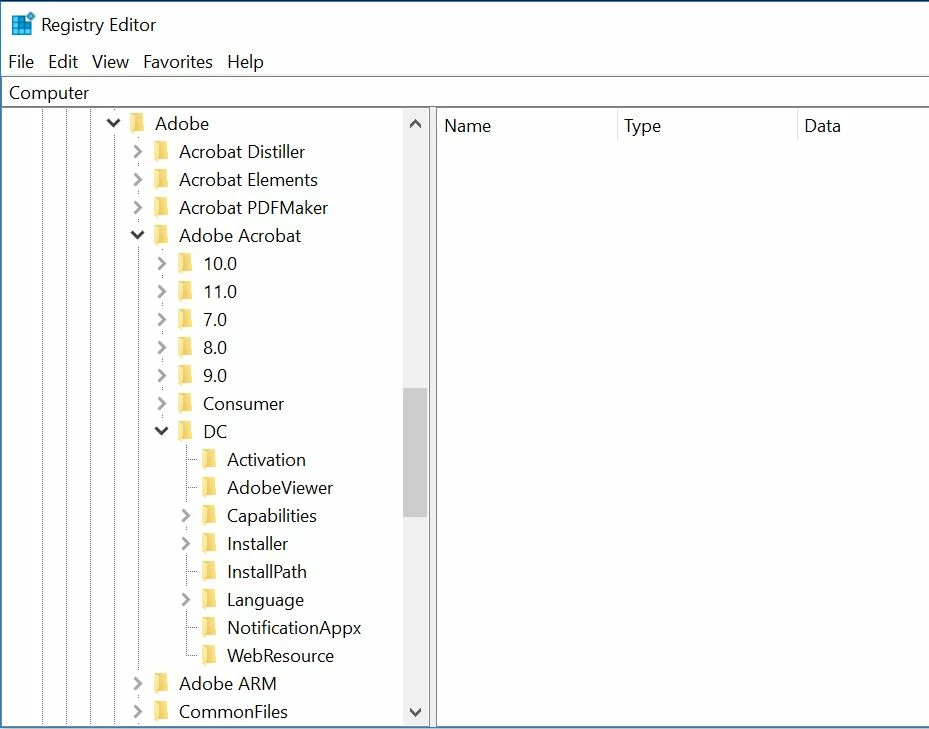Click the Activation folder icon

coord(210,459)
